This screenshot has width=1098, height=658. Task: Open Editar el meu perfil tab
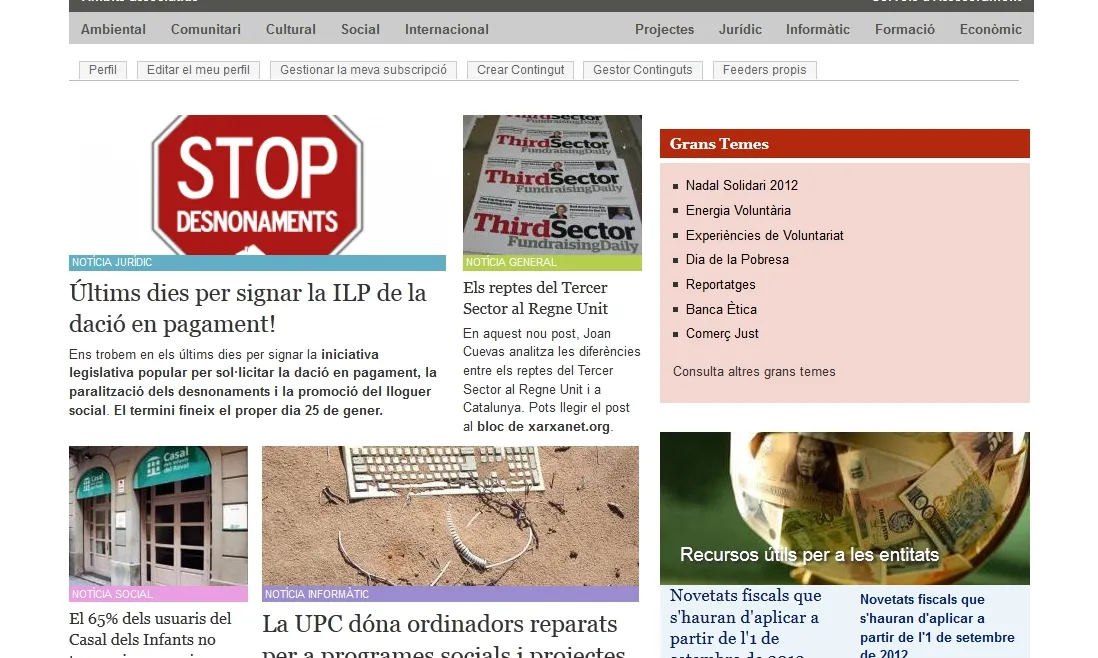tap(198, 70)
